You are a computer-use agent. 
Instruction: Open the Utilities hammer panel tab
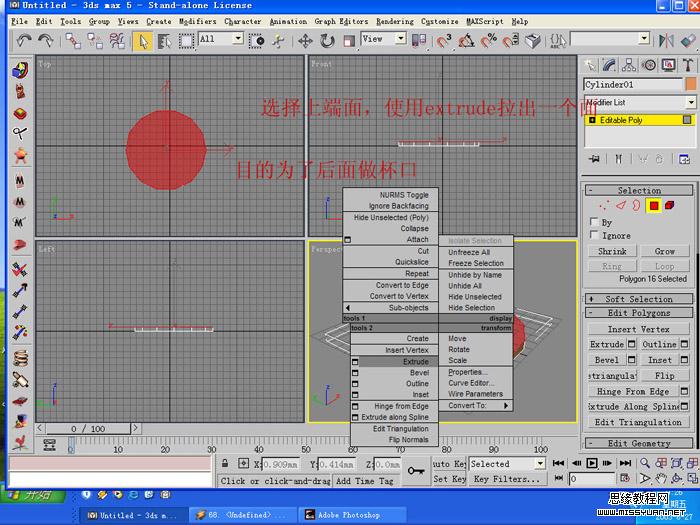pos(688,66)
